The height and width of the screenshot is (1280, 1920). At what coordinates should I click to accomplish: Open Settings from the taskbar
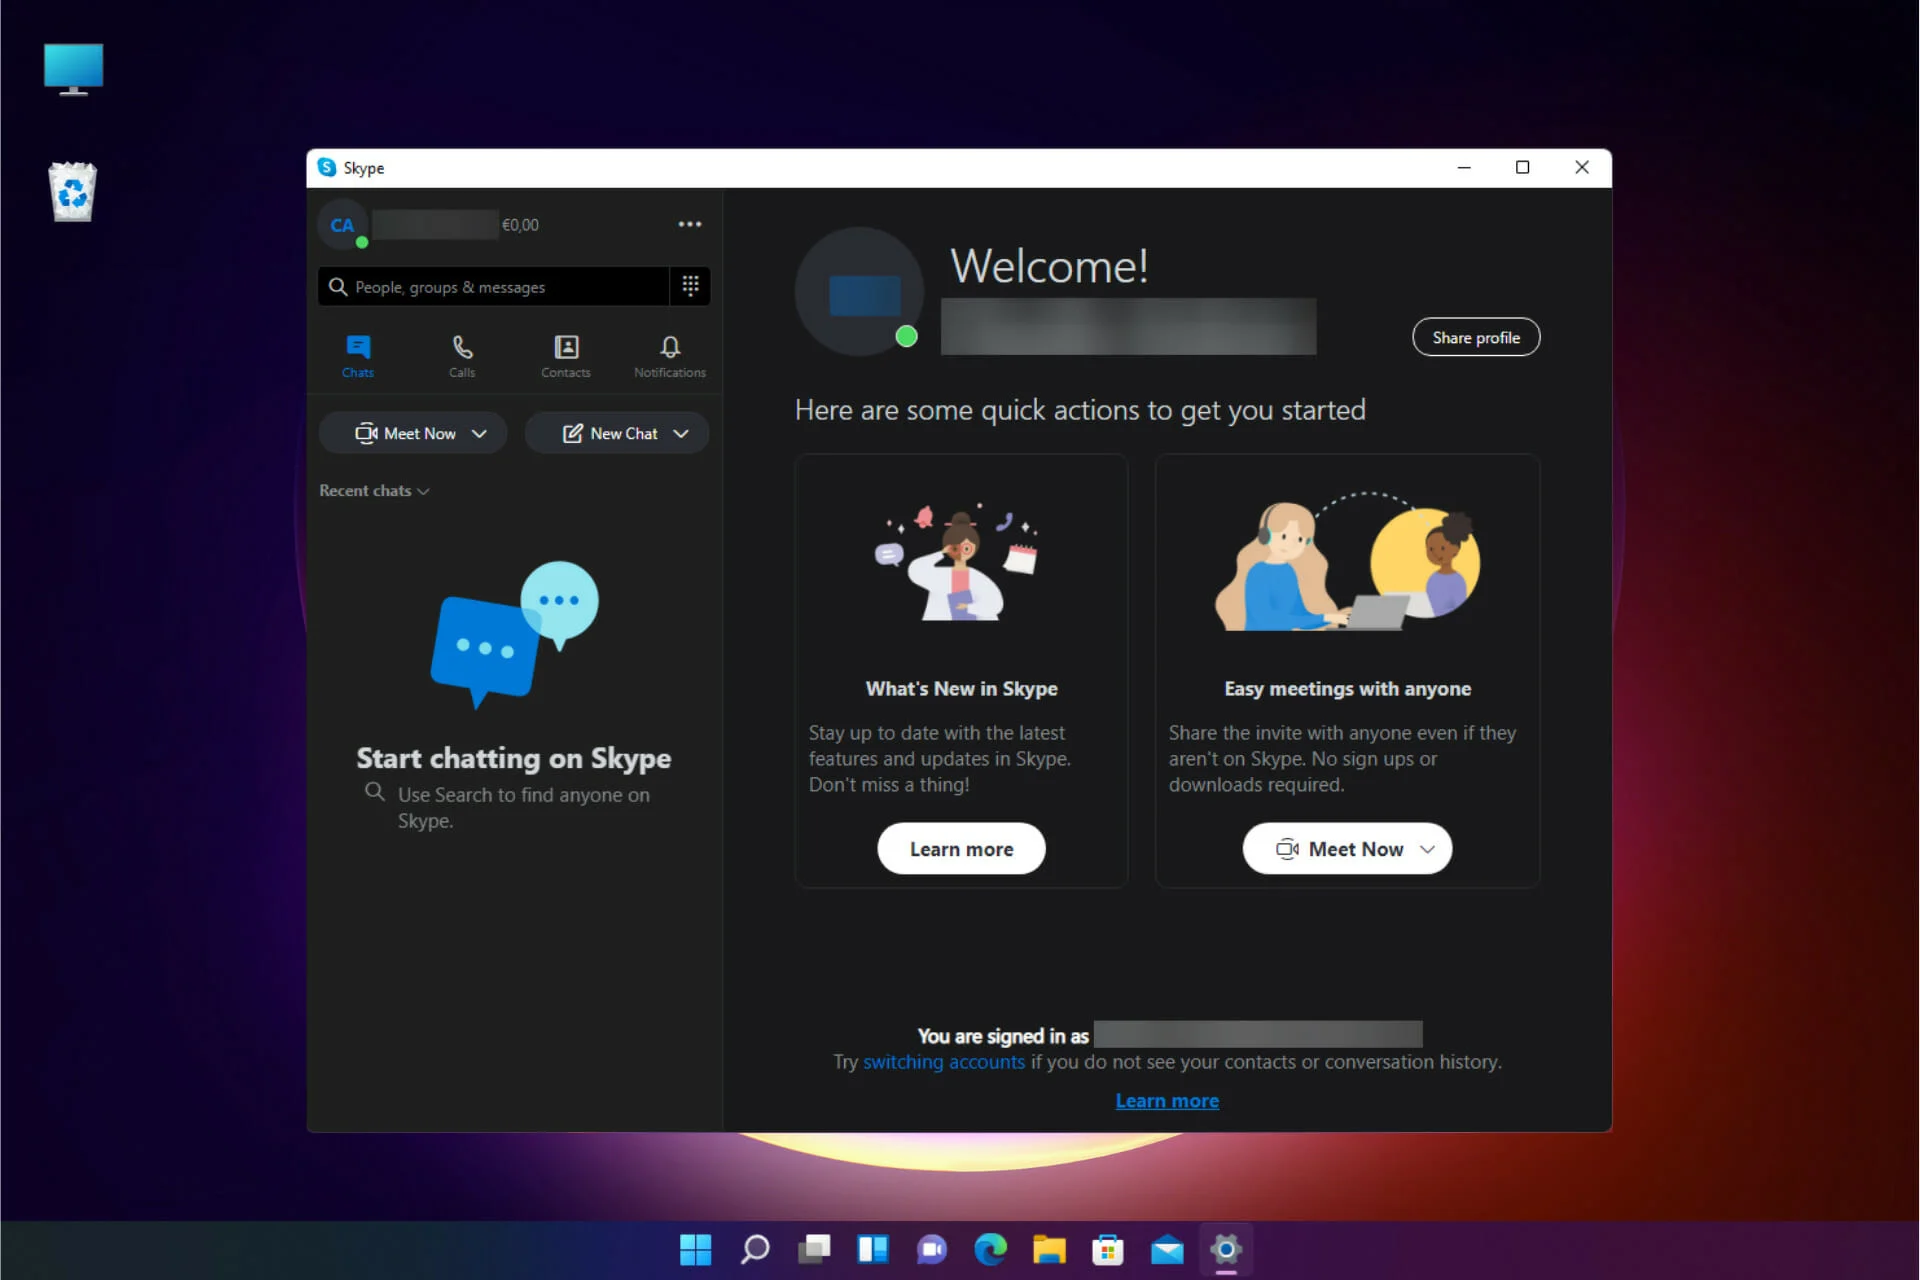(x=1226, y=1249)
